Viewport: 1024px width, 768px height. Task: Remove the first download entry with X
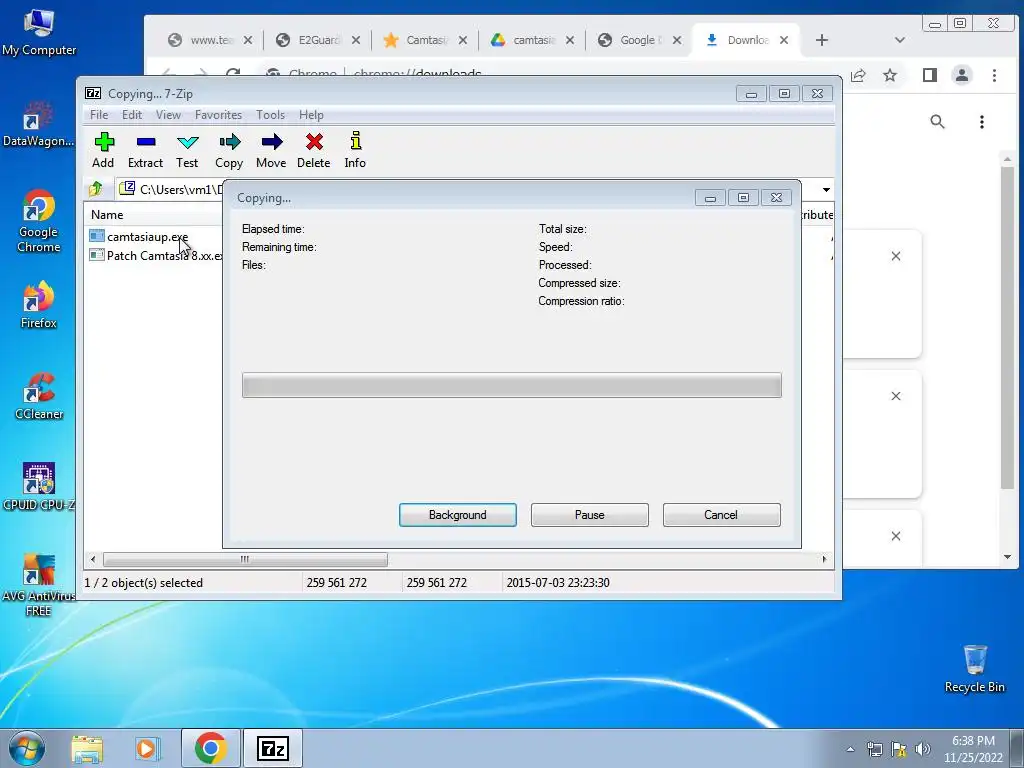coord(896,256)
